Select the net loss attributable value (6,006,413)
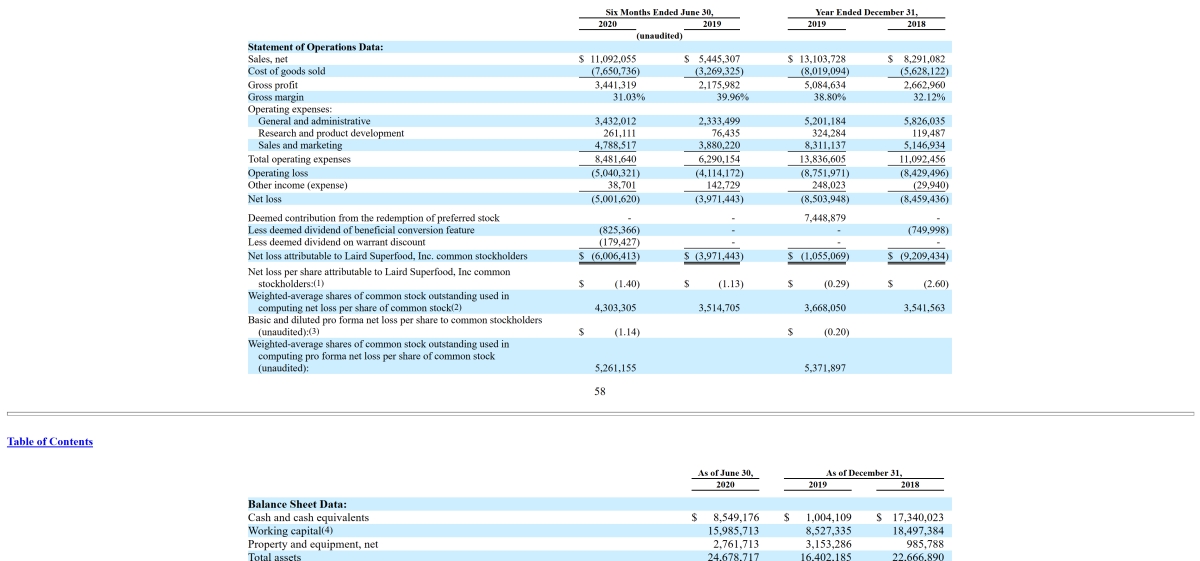Screen dimensions: 1200x561 614,256
